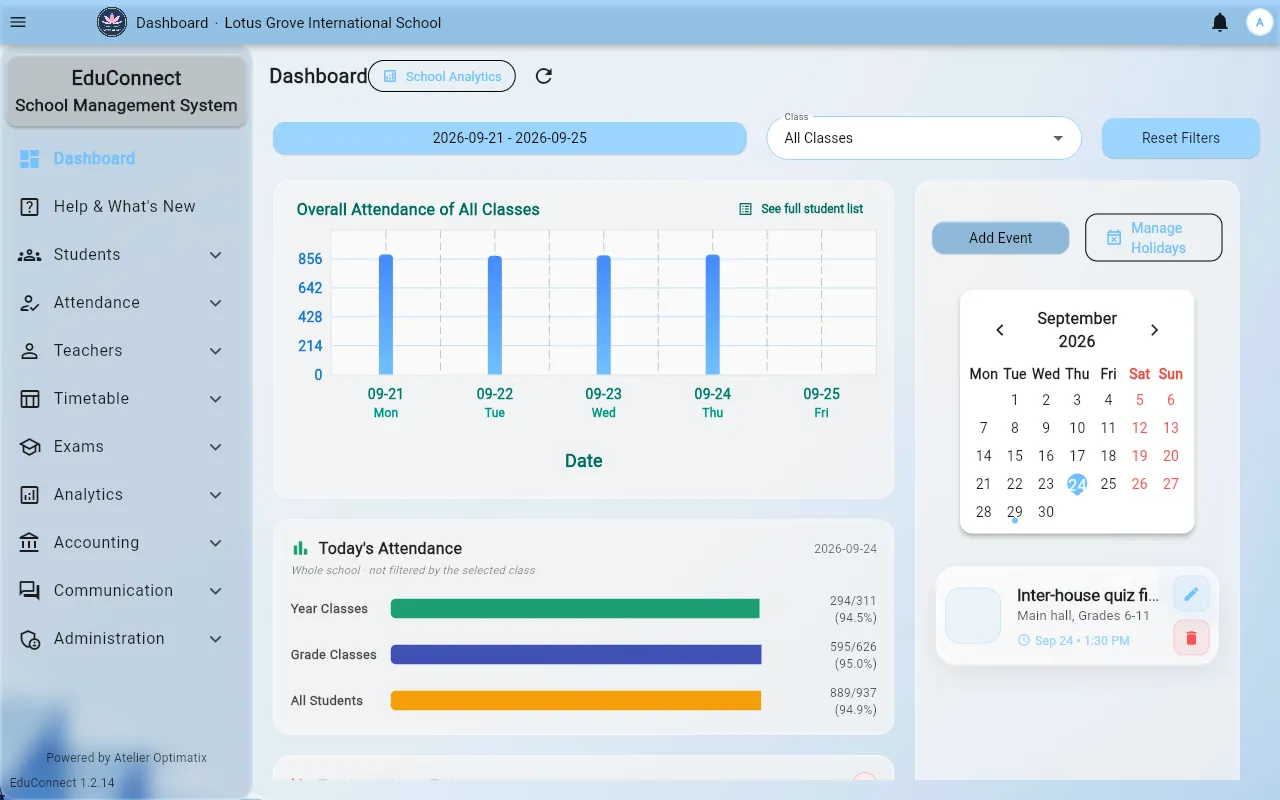Click the Help & What's New question icon
1280x800 pixels.
tap(30, 207)
